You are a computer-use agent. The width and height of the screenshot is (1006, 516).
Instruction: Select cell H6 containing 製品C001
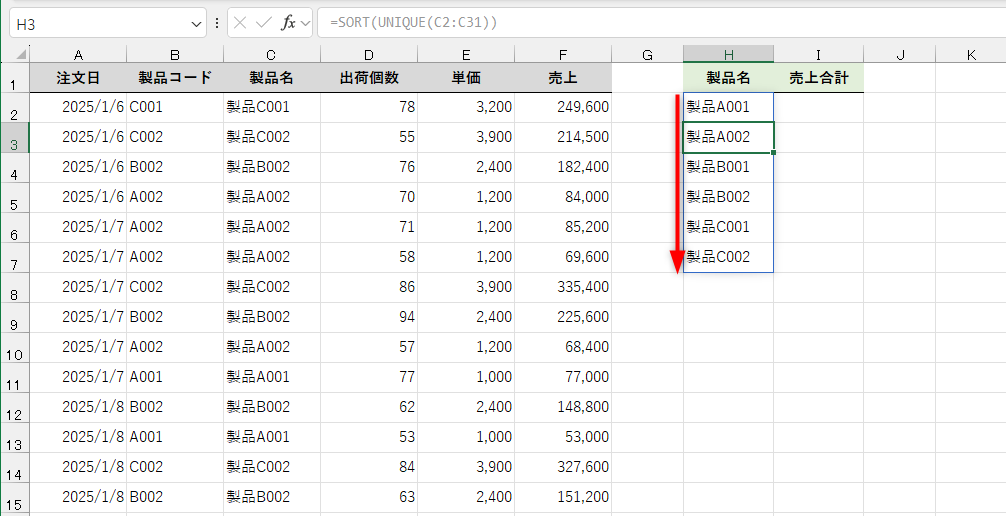(x=728, y=227)
